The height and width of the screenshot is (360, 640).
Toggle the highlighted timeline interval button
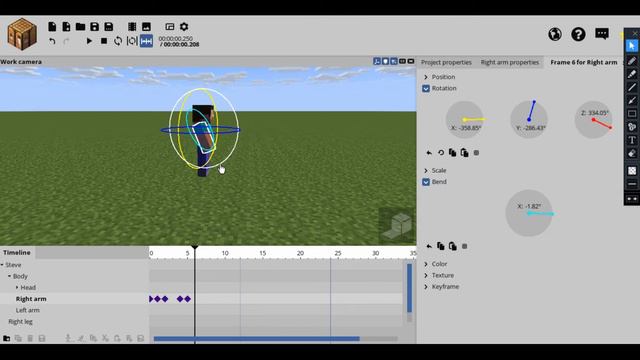click(x=146, y=41)
